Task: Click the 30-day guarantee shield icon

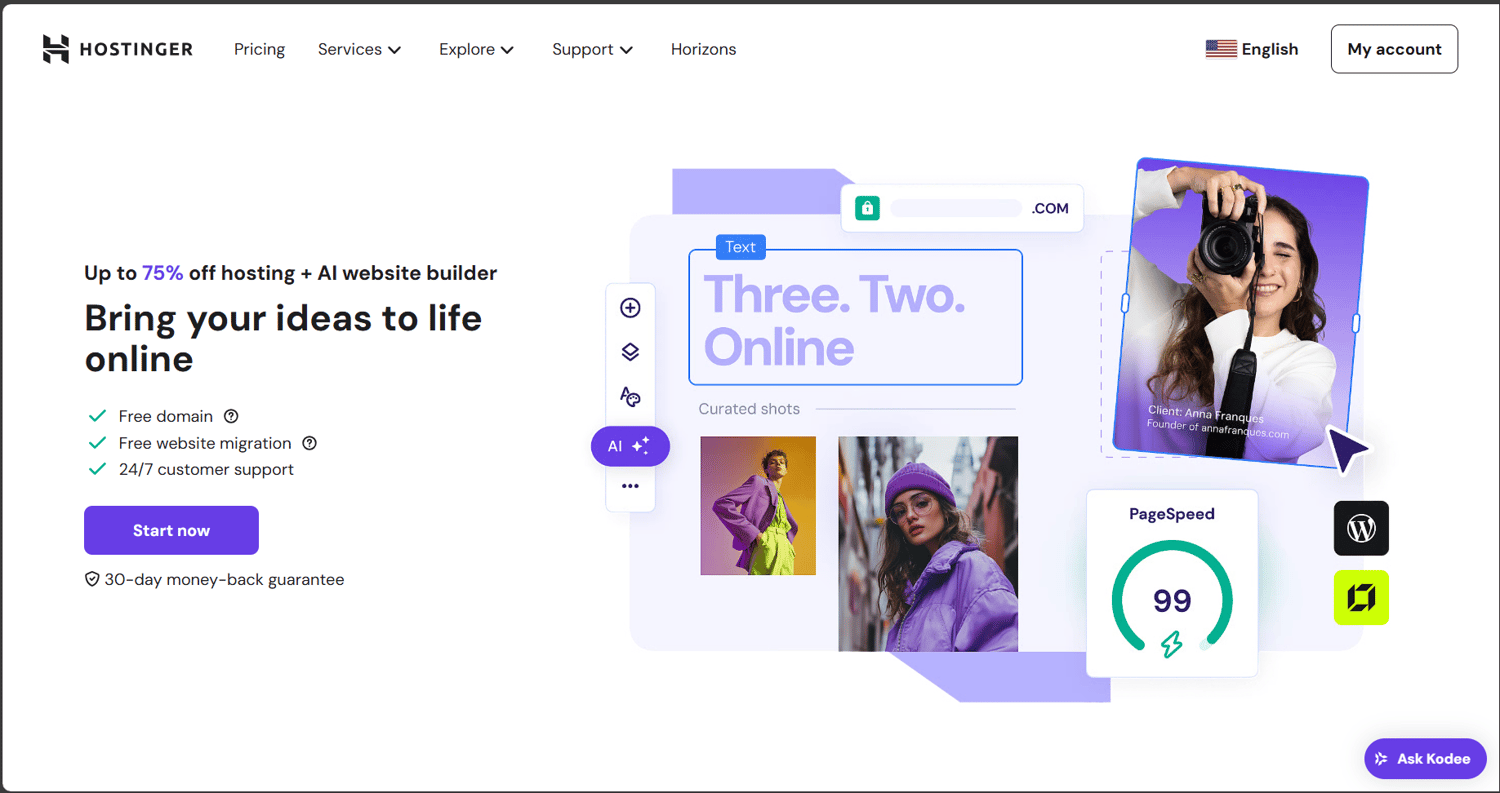Action: 91,579
